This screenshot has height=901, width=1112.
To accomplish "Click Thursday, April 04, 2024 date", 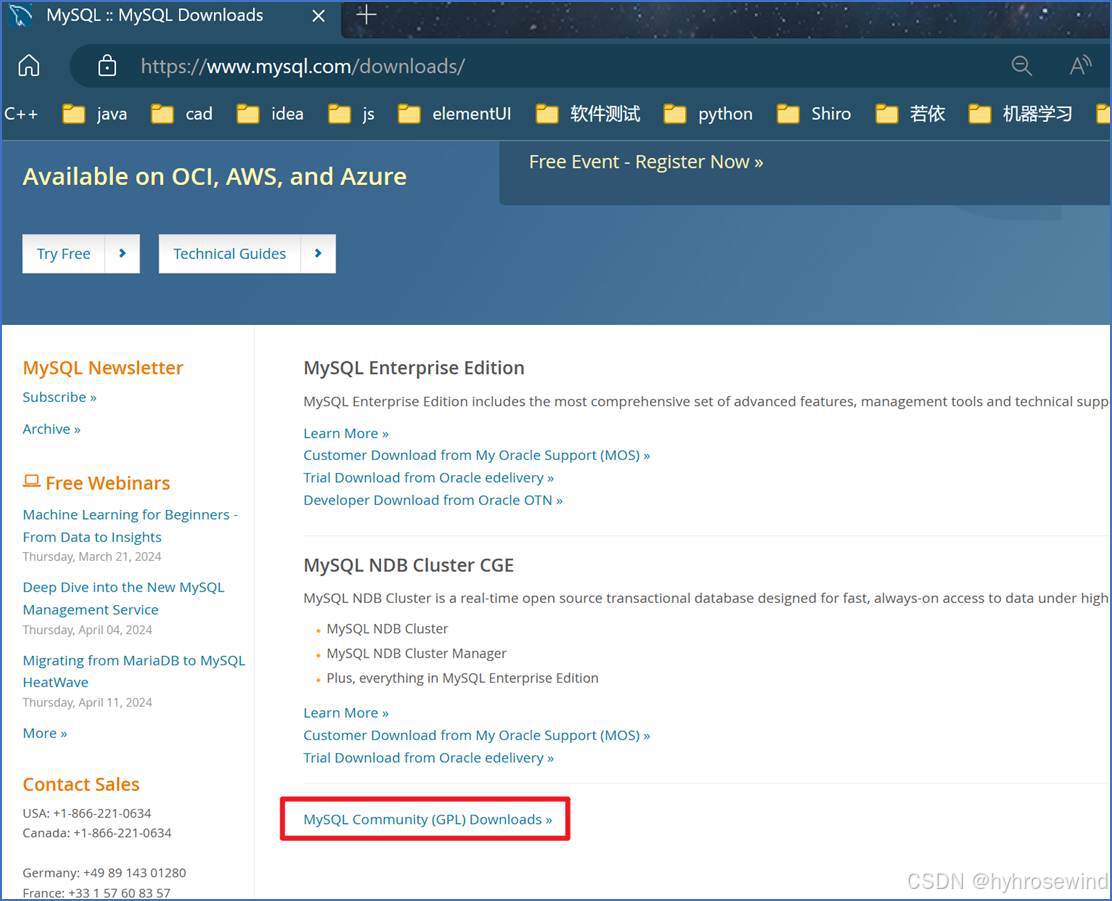I will [87, 630].
